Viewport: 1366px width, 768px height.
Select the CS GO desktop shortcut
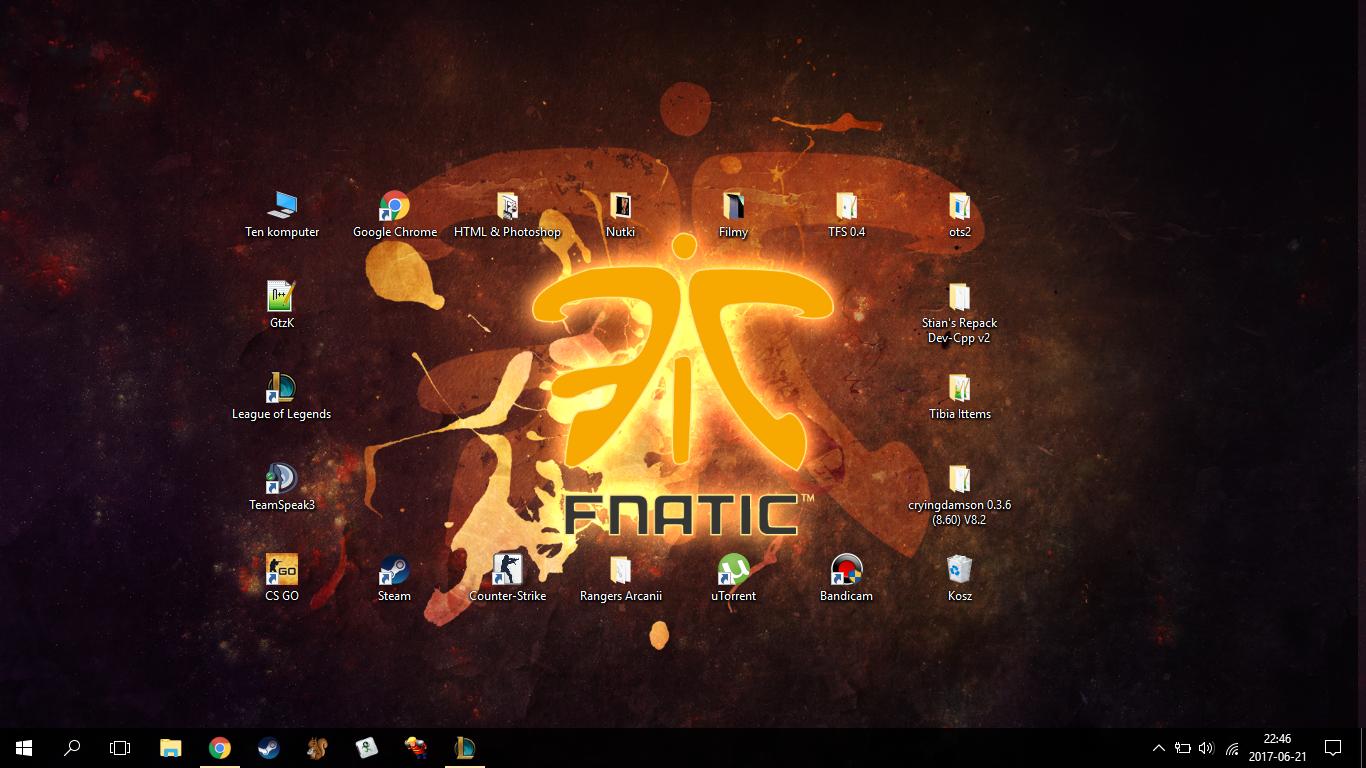click(x=282, y=579)
